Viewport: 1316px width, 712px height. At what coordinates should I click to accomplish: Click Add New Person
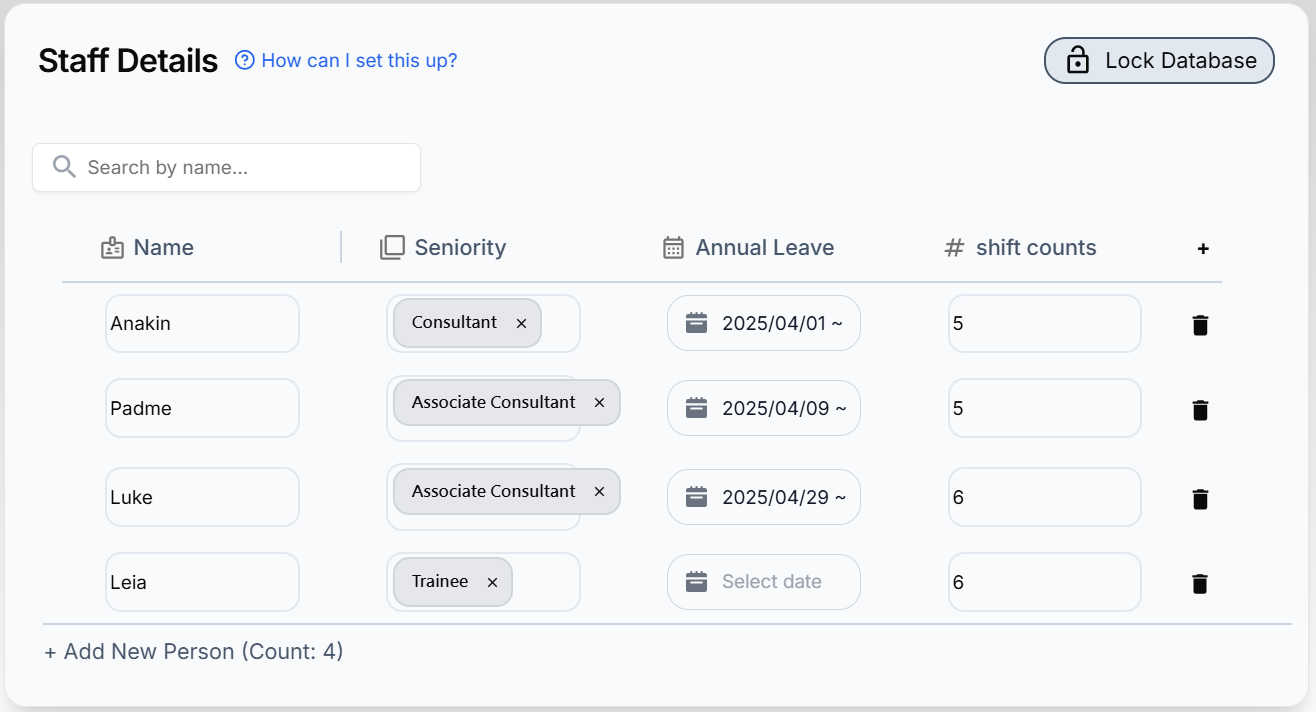coord(194,652)
